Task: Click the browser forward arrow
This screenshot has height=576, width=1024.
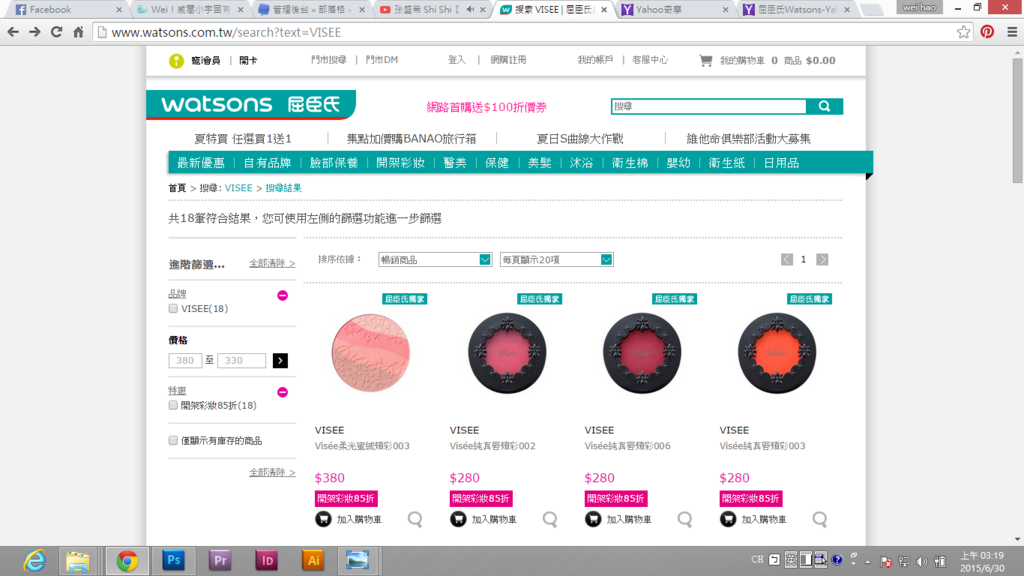Action: coord(35,32)
